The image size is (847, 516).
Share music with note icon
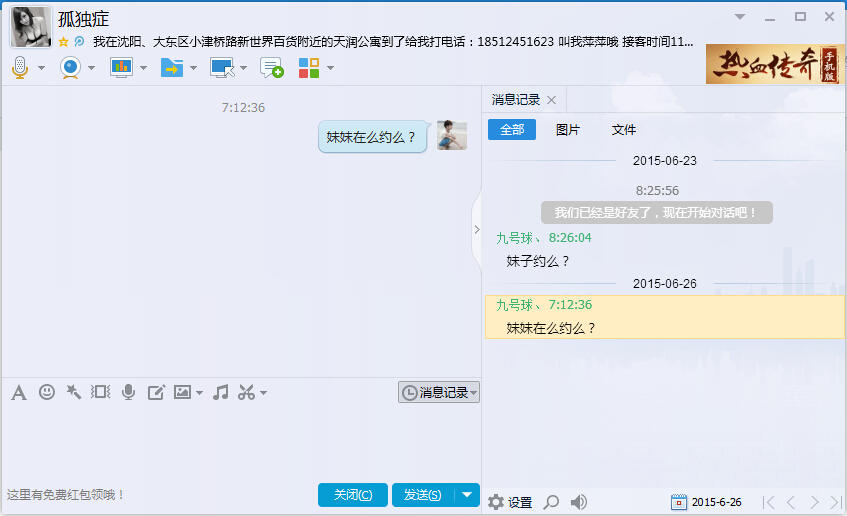[x=220, y=392]
